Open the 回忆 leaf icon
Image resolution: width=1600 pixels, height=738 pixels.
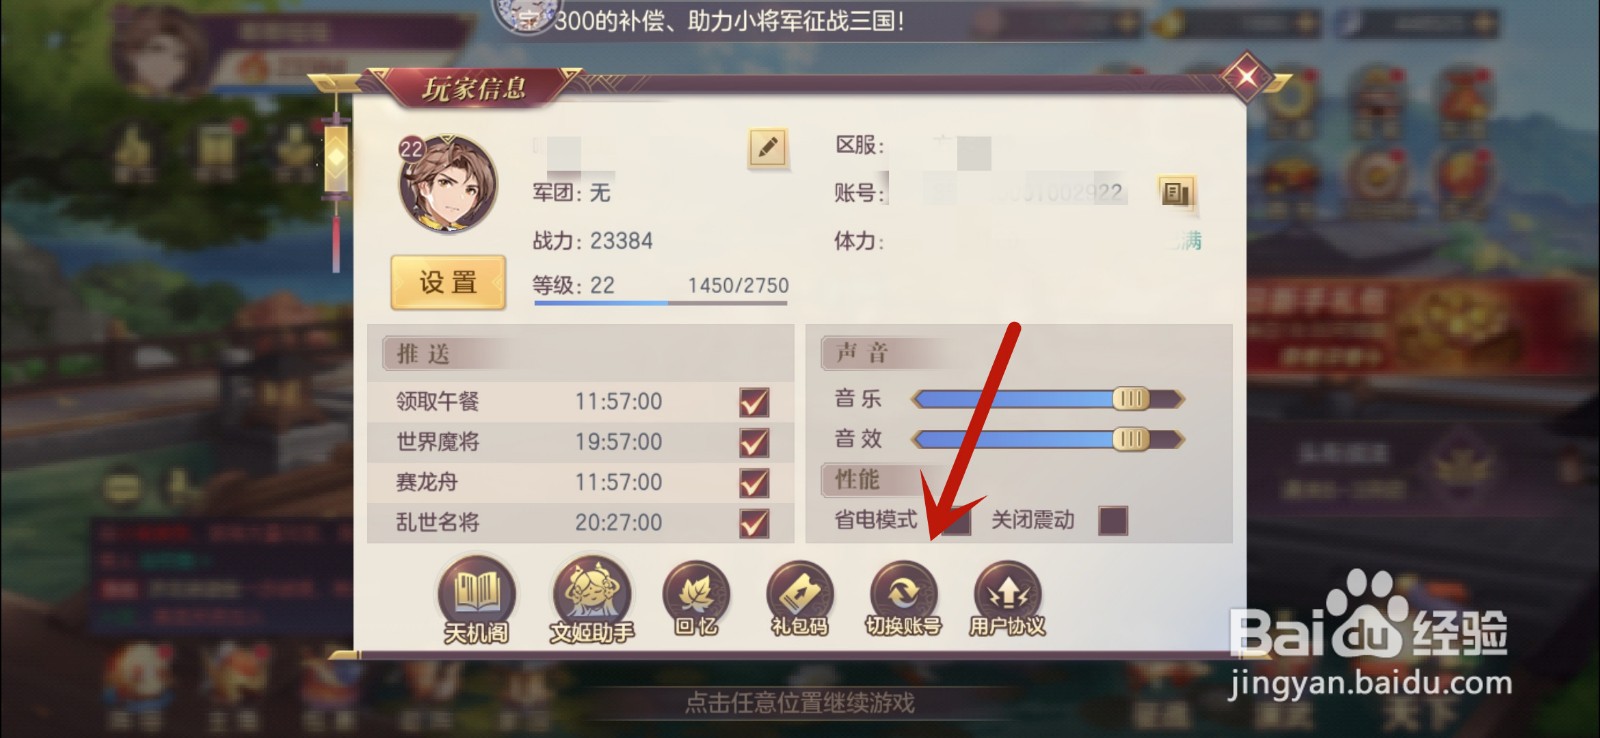tap(696, 600)
